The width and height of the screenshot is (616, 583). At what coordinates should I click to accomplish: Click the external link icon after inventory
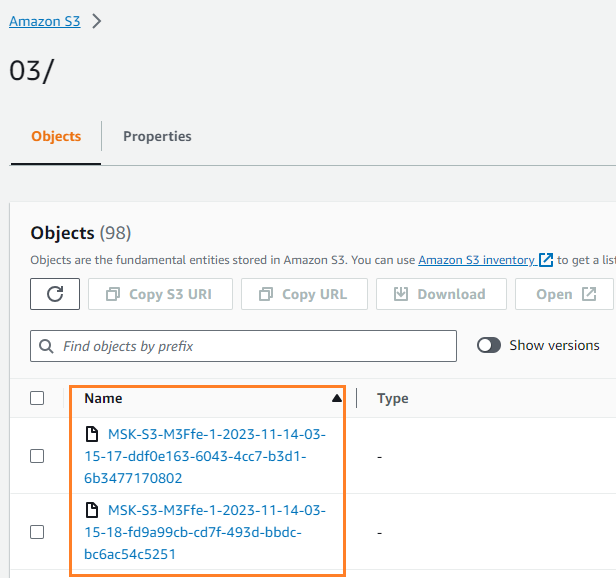[x=546, y=260]
